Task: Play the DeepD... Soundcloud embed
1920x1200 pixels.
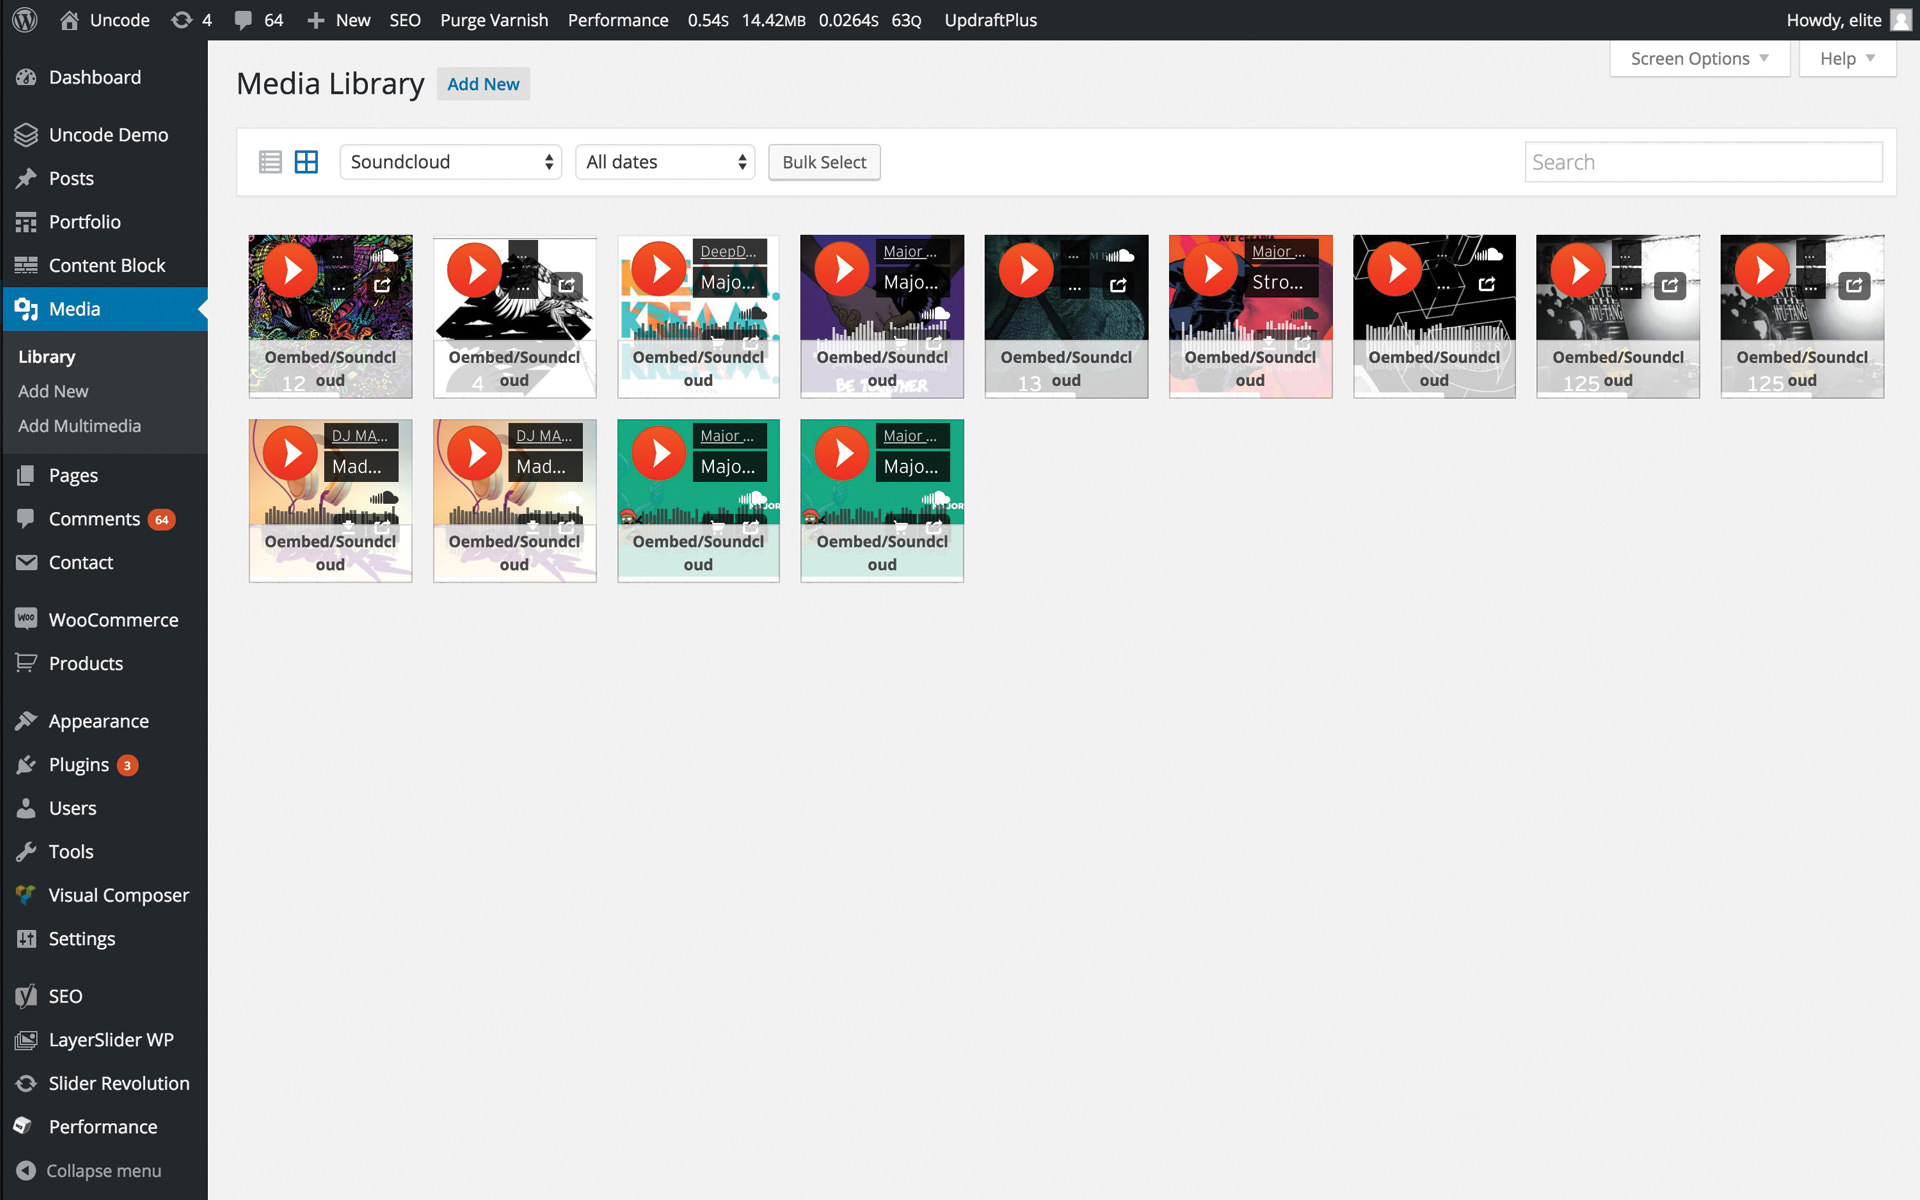Action: coord(659,269)
